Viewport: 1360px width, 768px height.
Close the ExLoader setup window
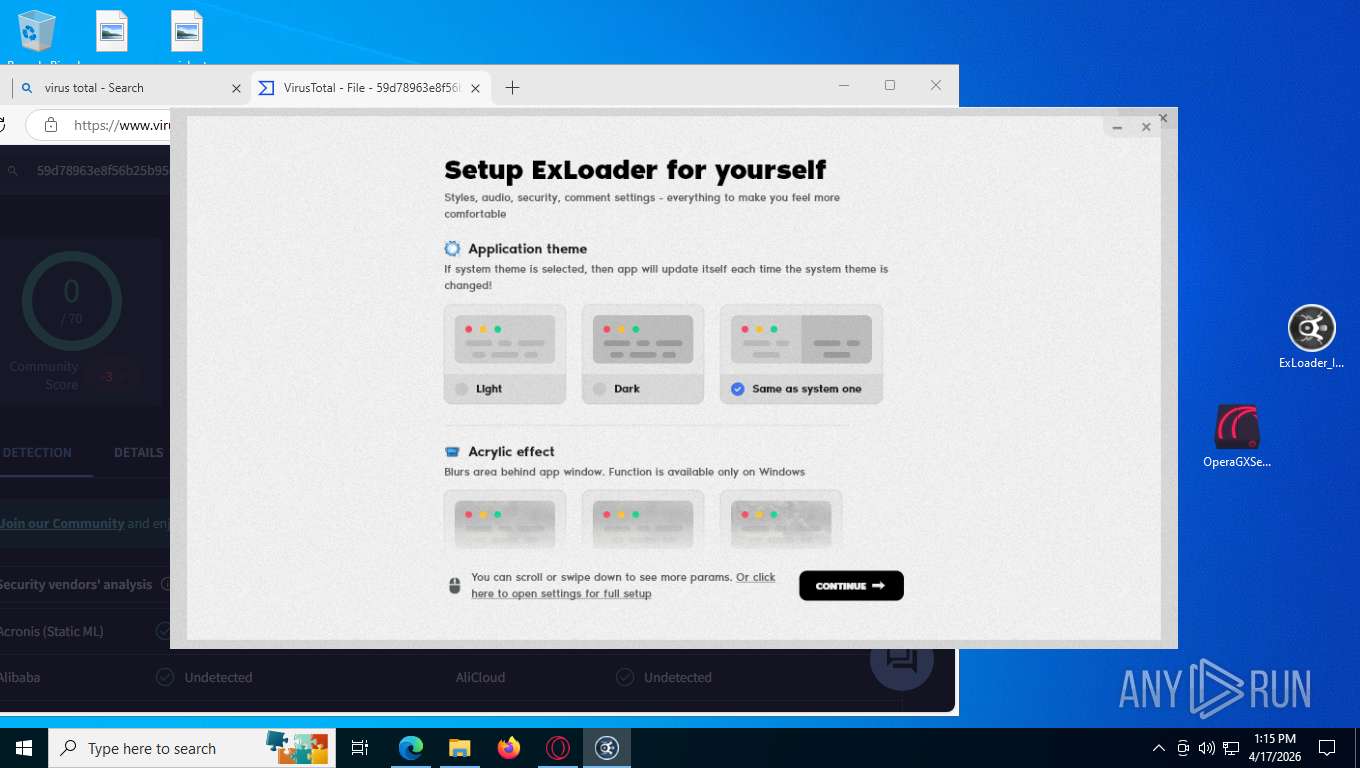click(1146, 128)
